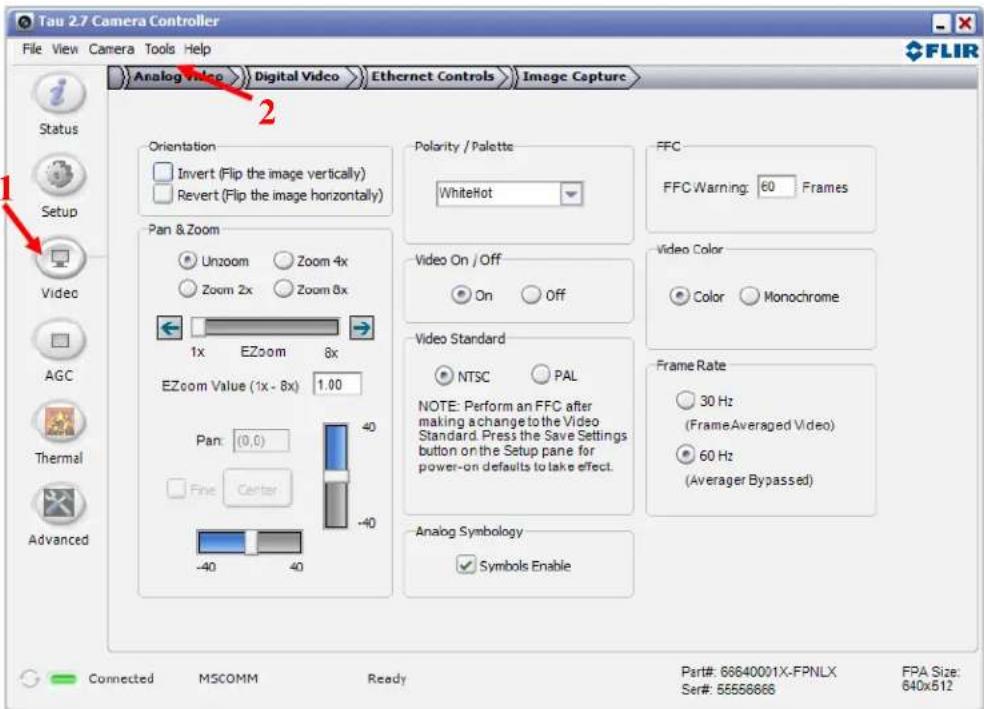Open the Tools menu
Image resolution: width=984 pixels, height=709 pixels.
coord(160,49)
